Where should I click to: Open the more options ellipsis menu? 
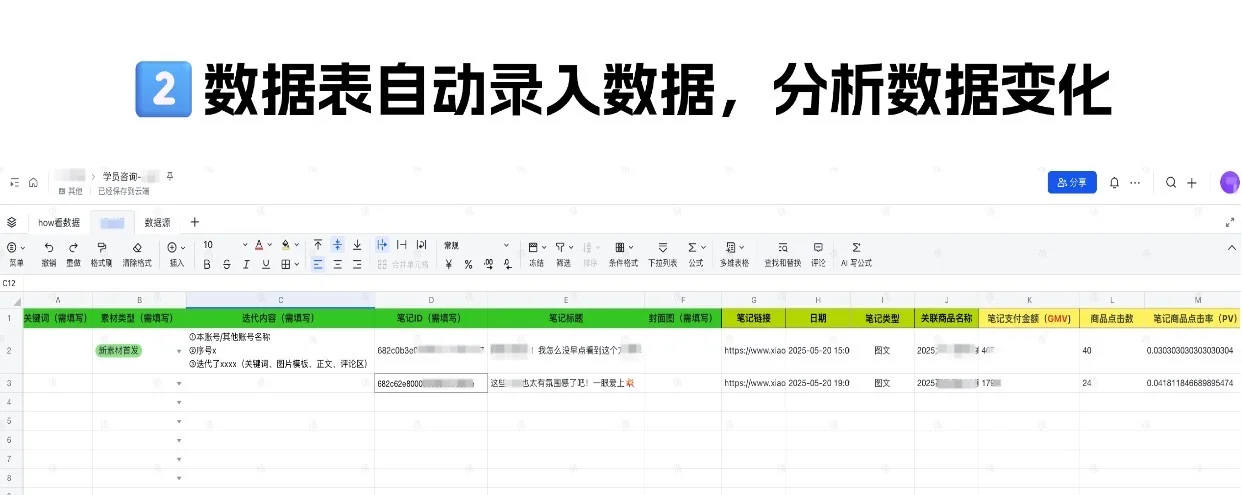pos(1135,183)
